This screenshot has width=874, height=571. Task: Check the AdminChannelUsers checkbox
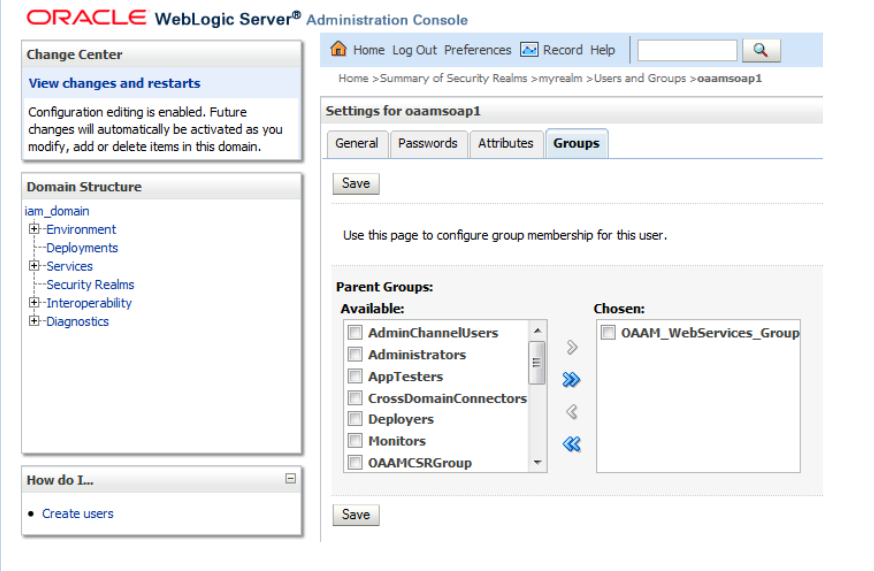click(355, 332)
